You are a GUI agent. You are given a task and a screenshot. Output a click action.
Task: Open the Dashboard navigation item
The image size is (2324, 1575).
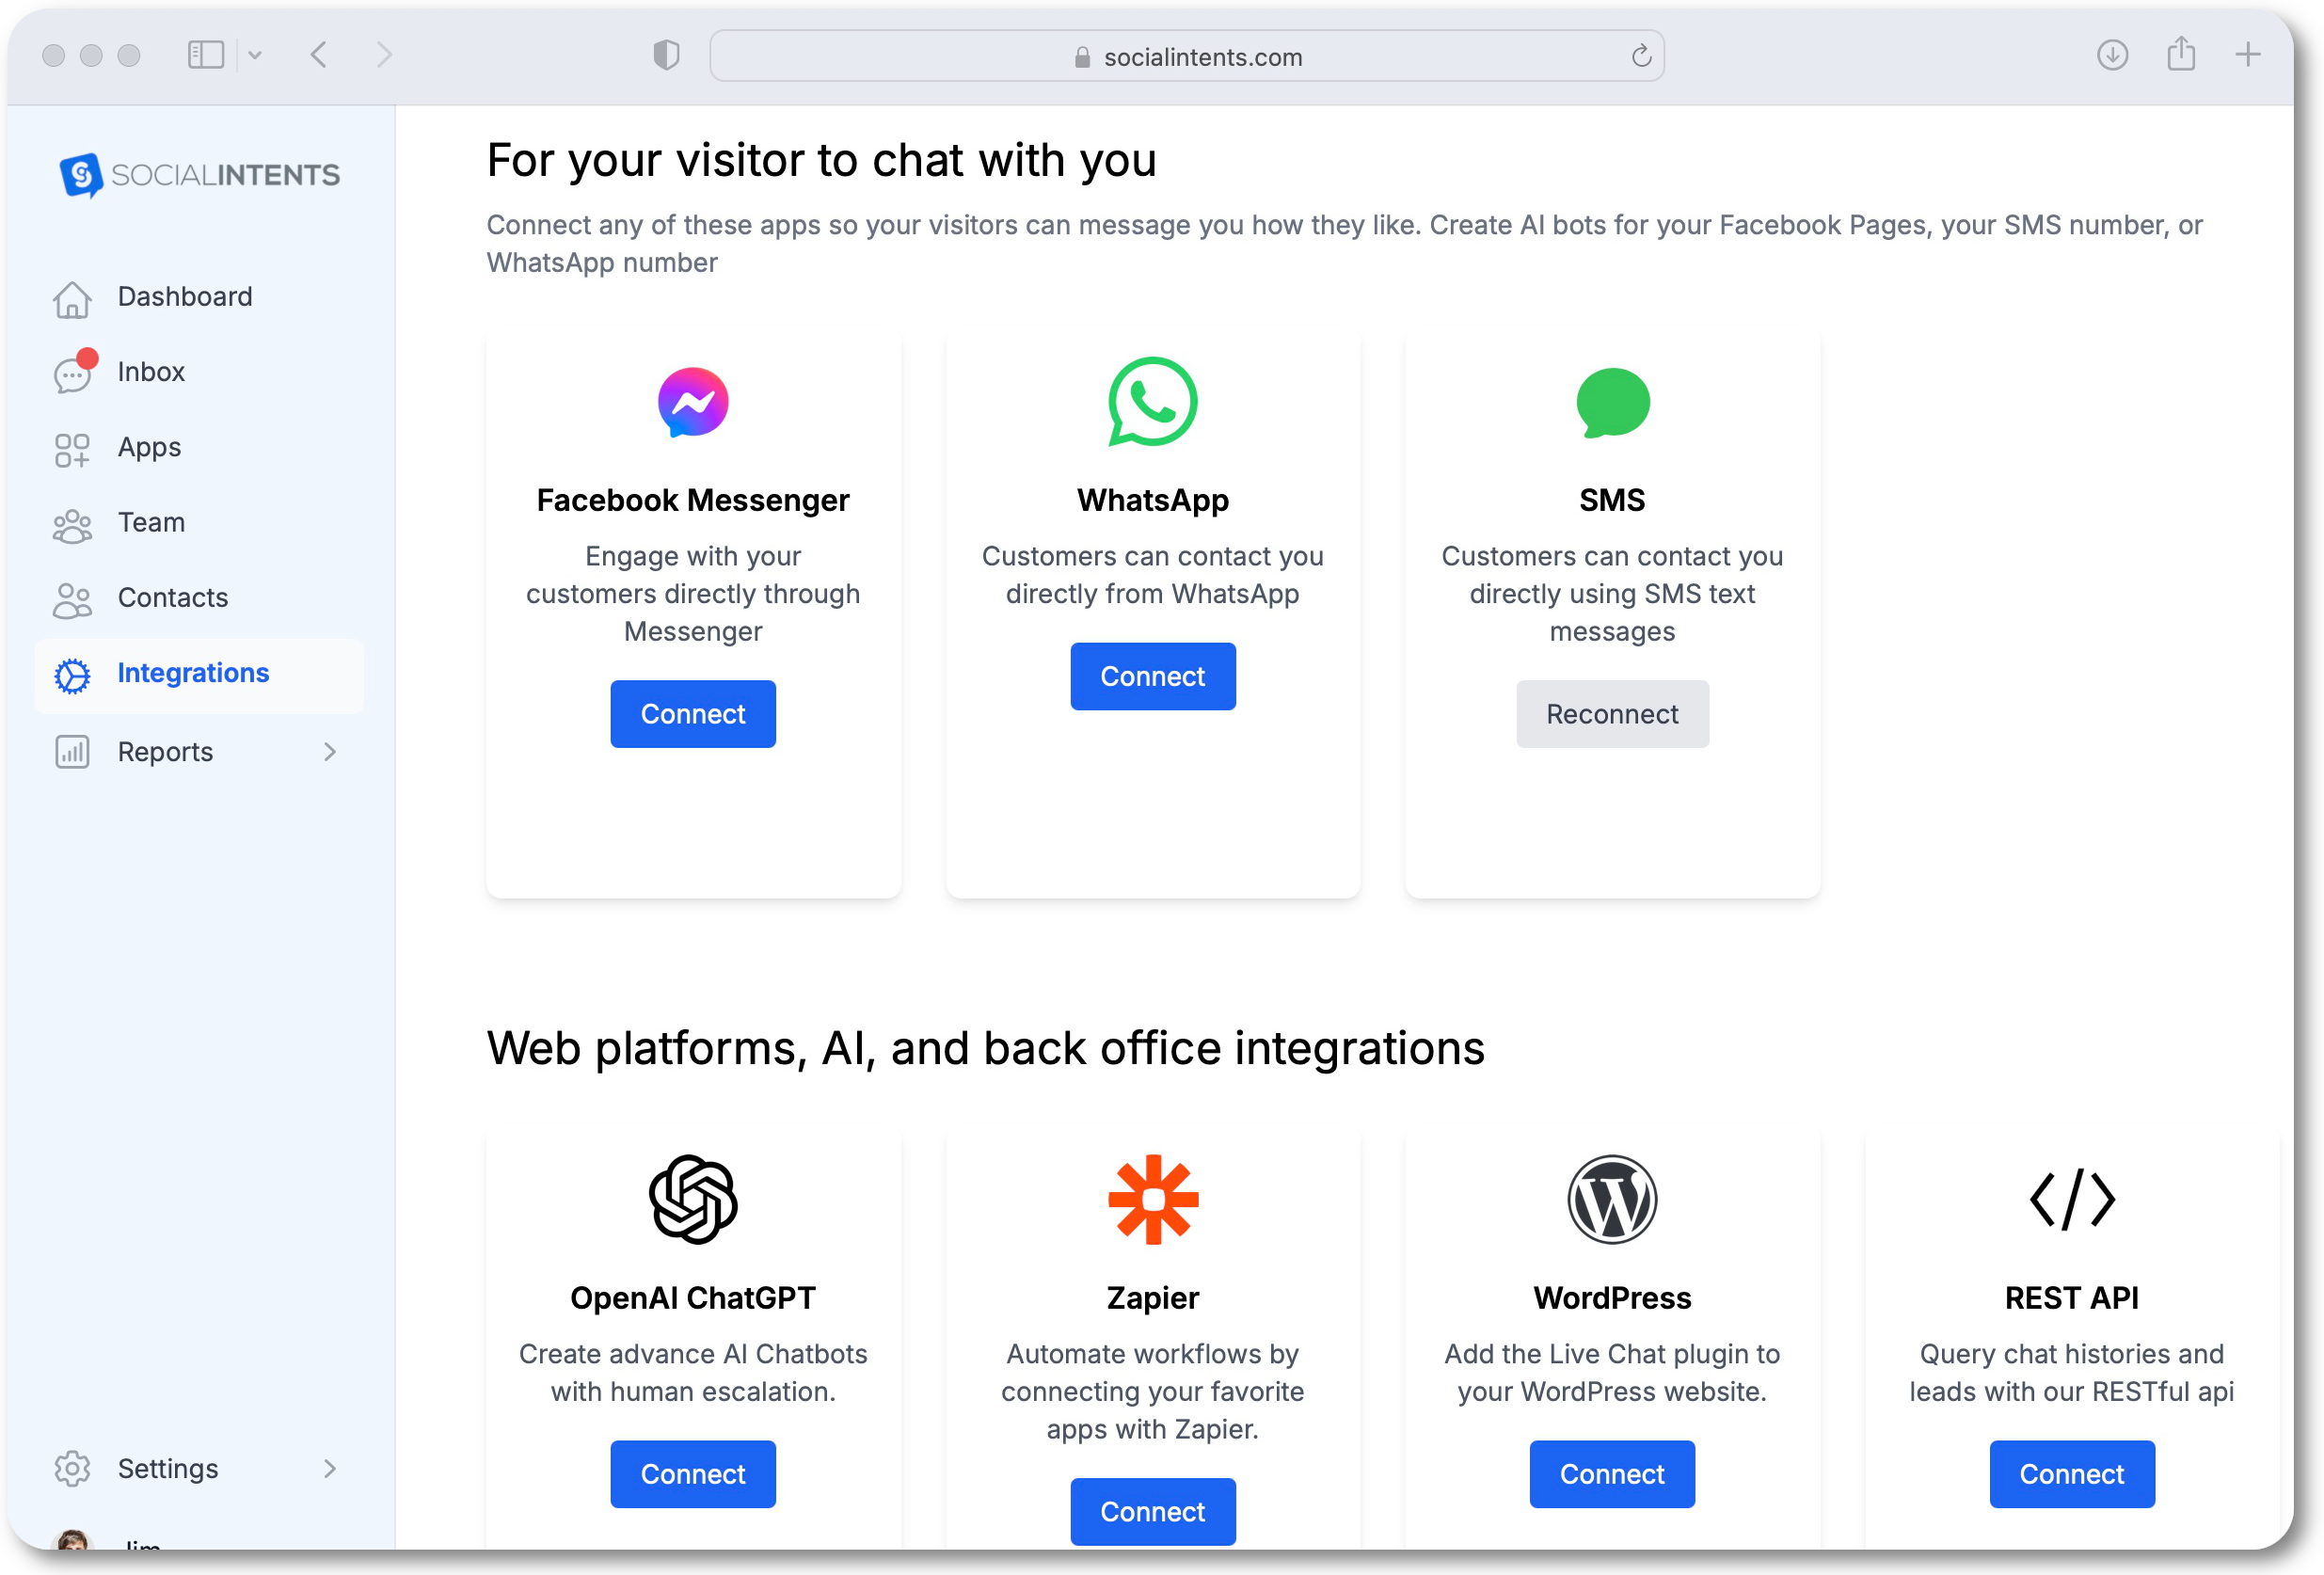click(184, 295)
